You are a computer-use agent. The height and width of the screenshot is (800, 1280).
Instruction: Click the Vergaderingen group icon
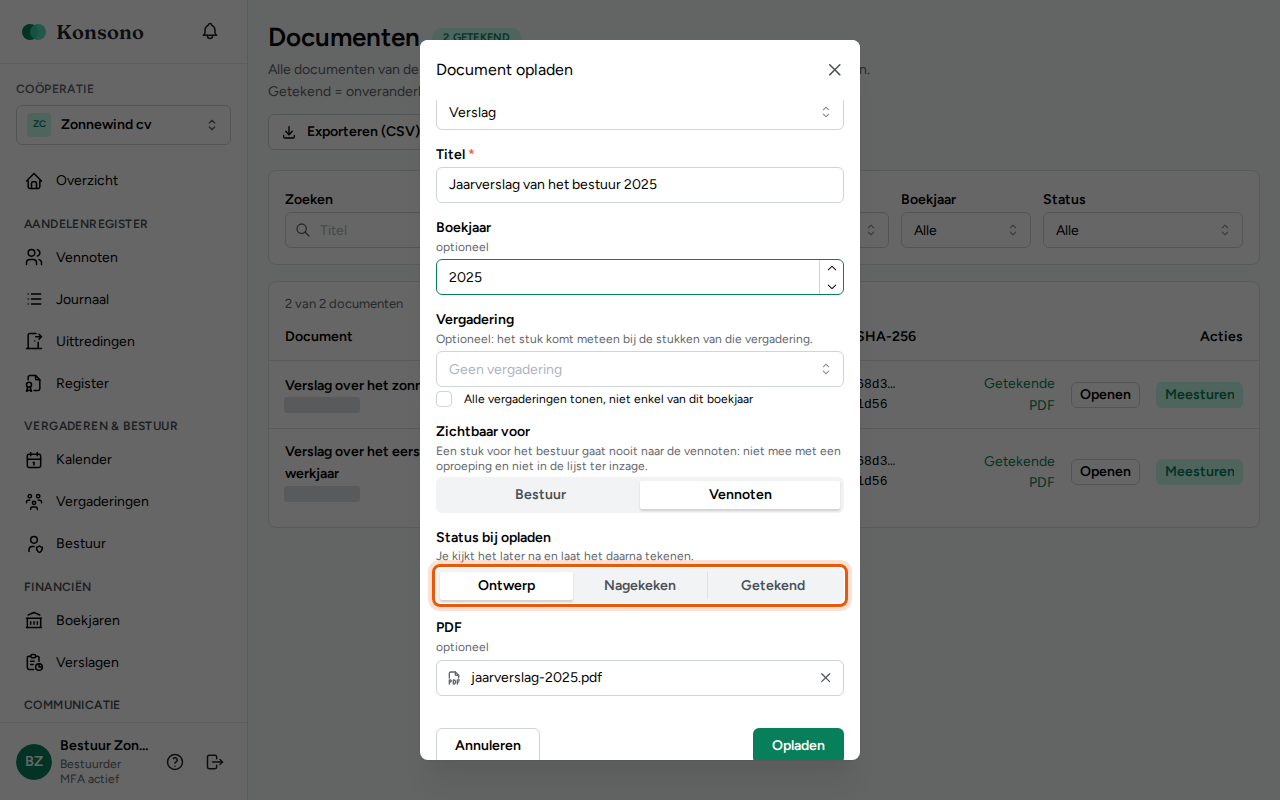[x=34, y=502]
